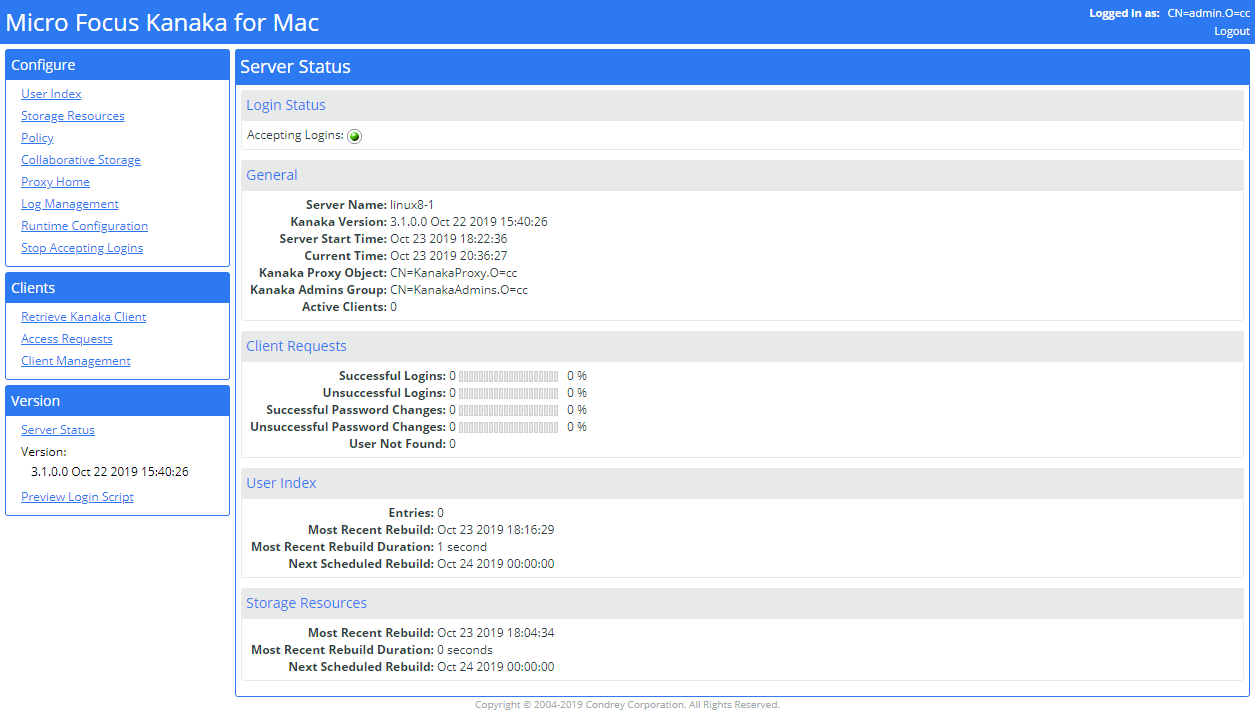Open Log Management
The height and width of the screenshot is (725, 1255).
click(69, 203)
